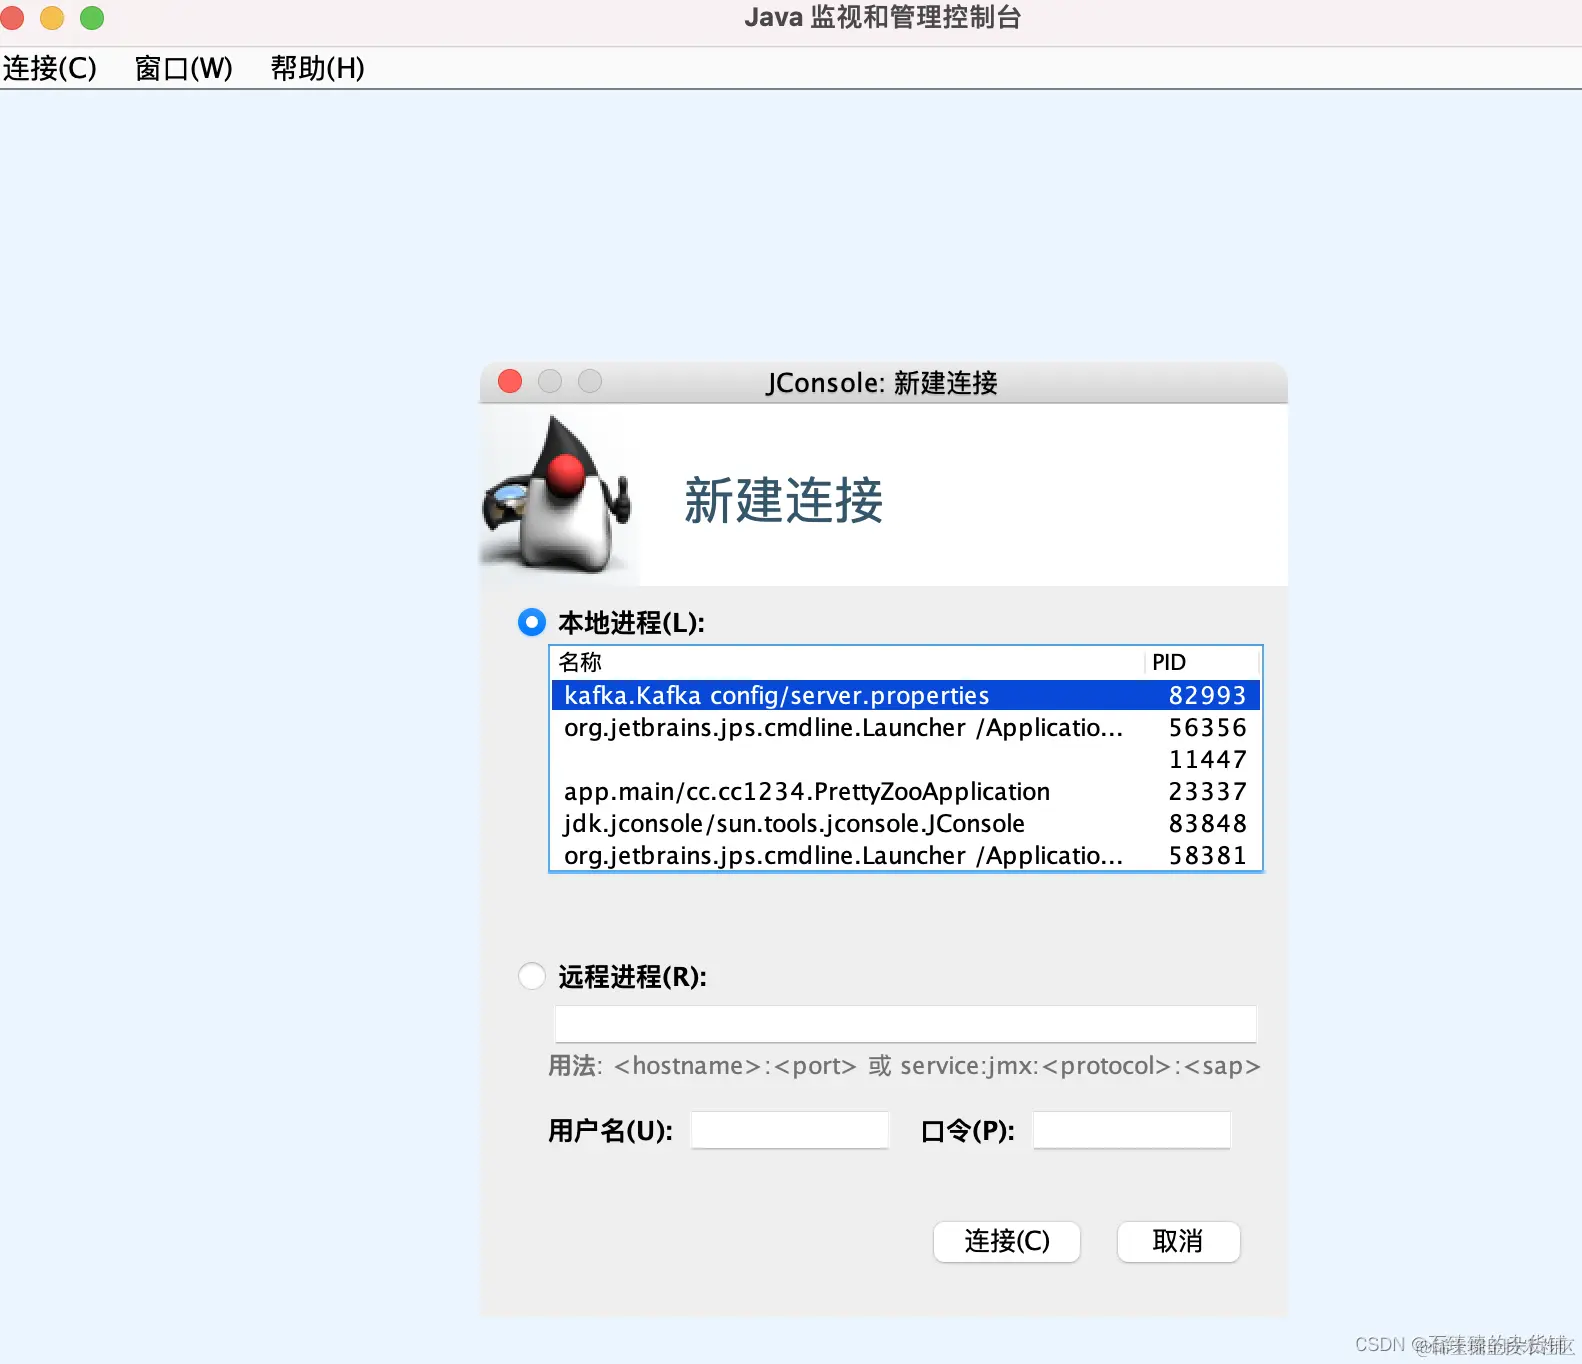Select the PrettyZooApplication process row
The image size is (1582, 1364).
[906, 791]
